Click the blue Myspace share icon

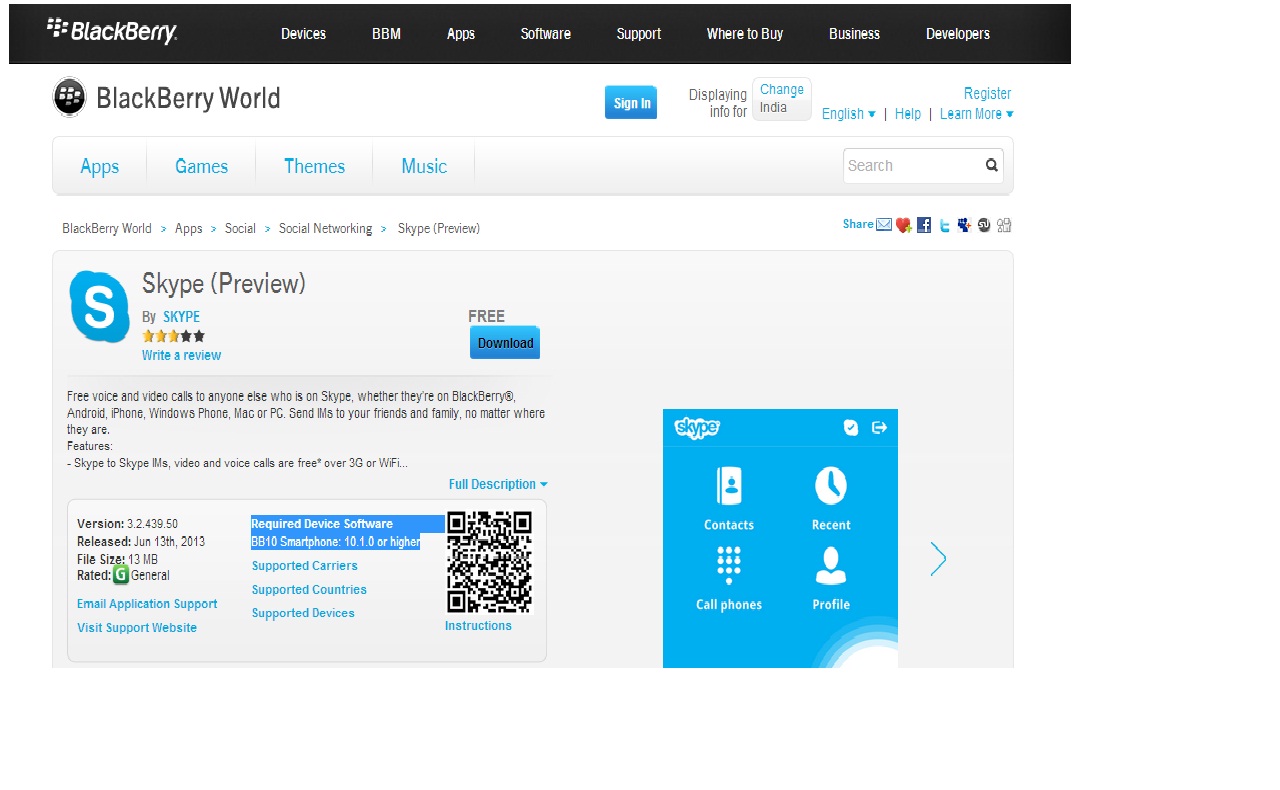click(x=964, y=225)
